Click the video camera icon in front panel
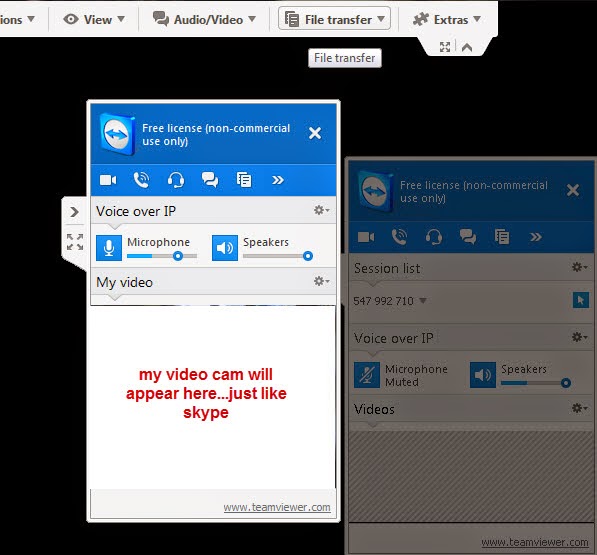Image resolution: width=597 pixels, height=555 pixels. pyautogui.click(x=108, y=180)
